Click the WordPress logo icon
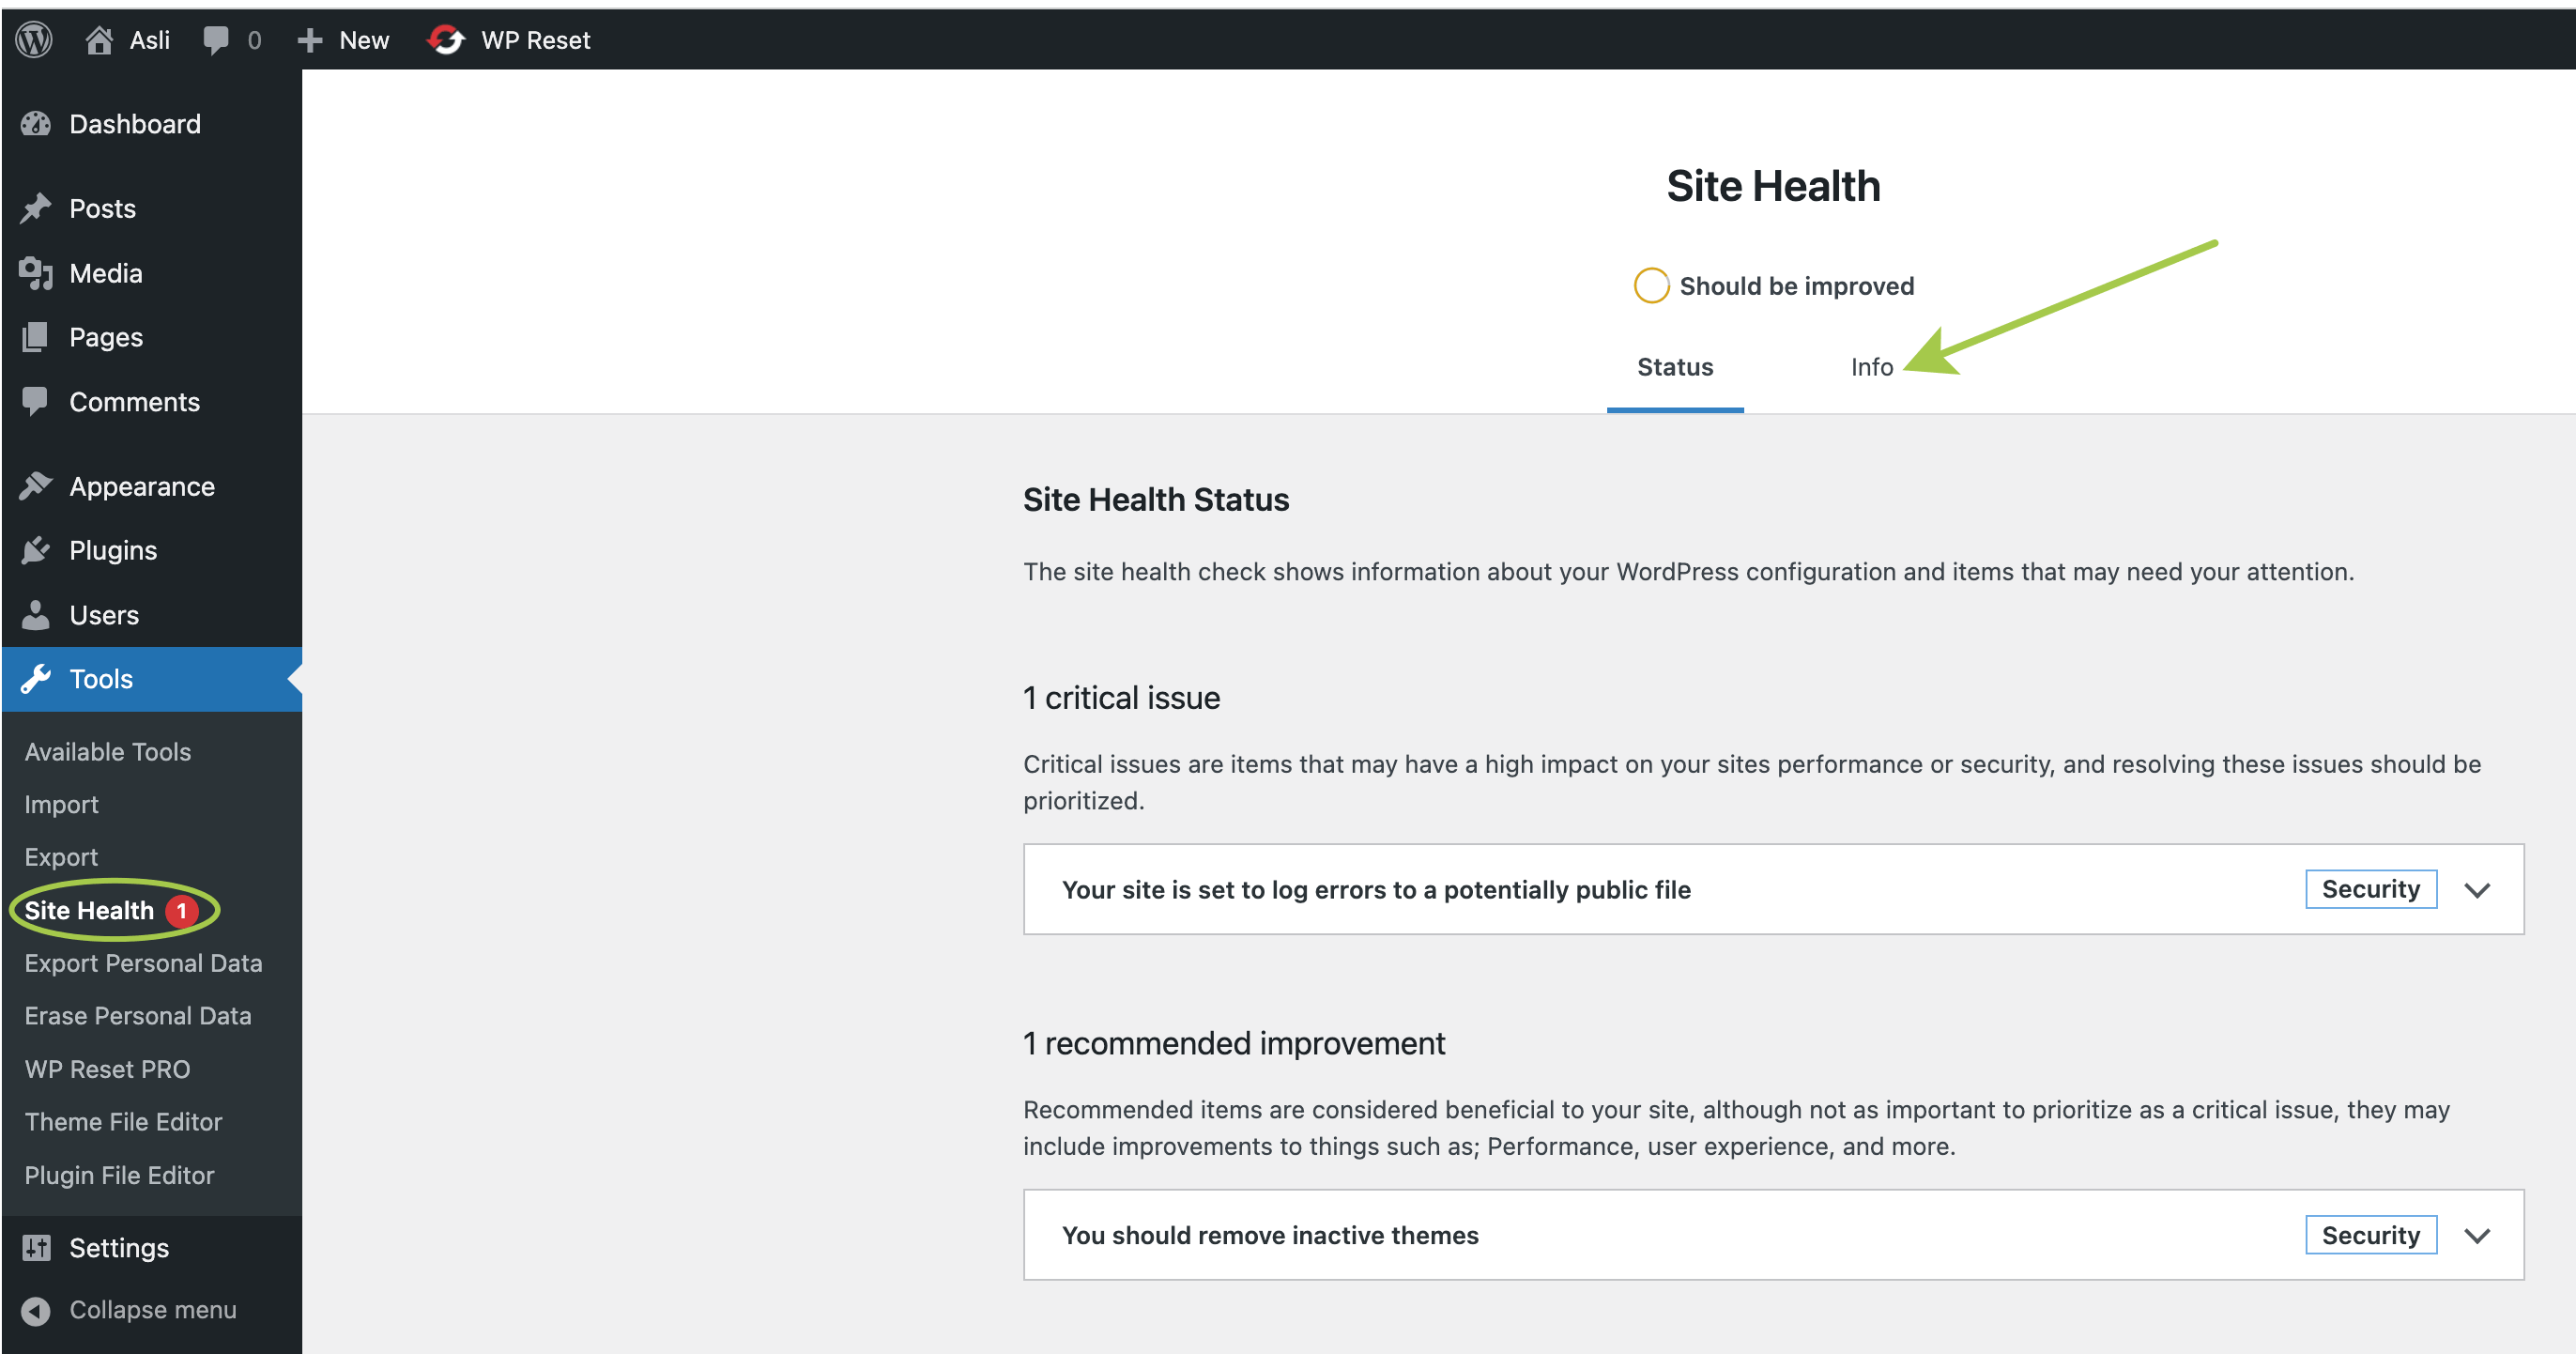The width and height of the screenshot is (2576, 1354). point(34,40)
